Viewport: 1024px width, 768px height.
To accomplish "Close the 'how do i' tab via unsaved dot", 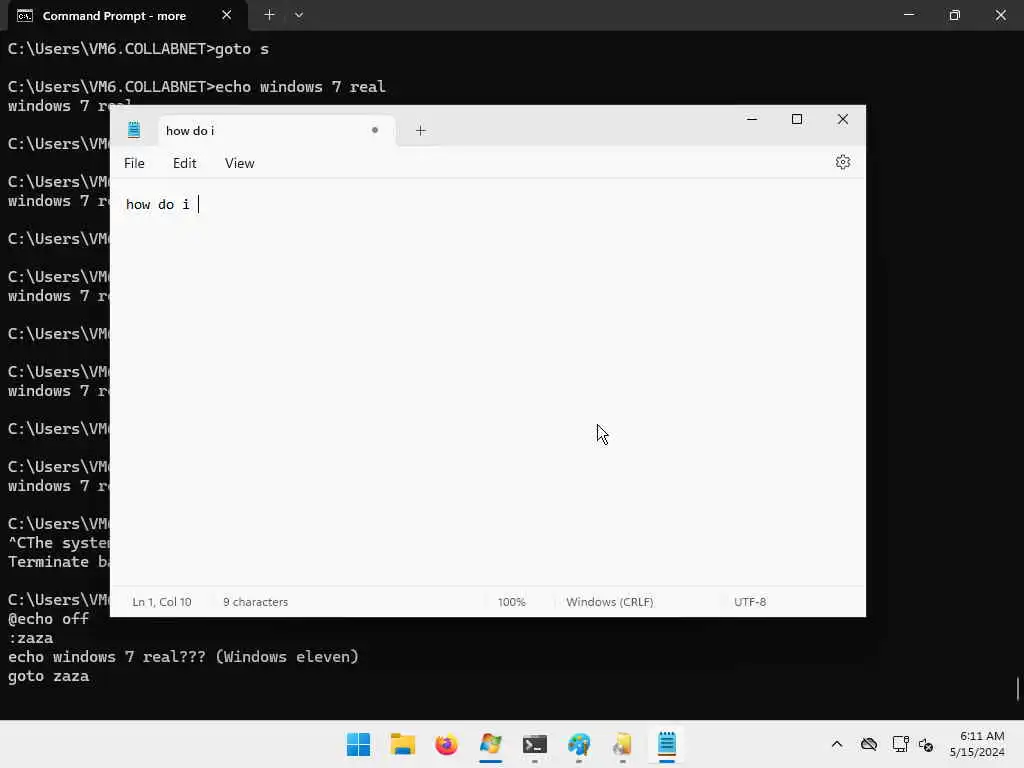I will tap(375, 130).
